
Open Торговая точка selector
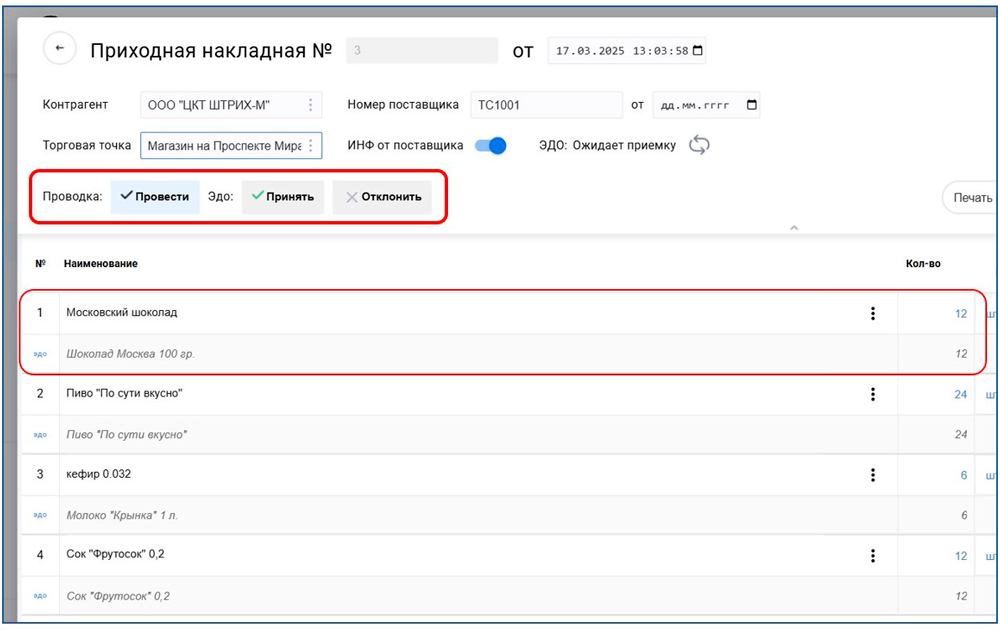[311, 146]
